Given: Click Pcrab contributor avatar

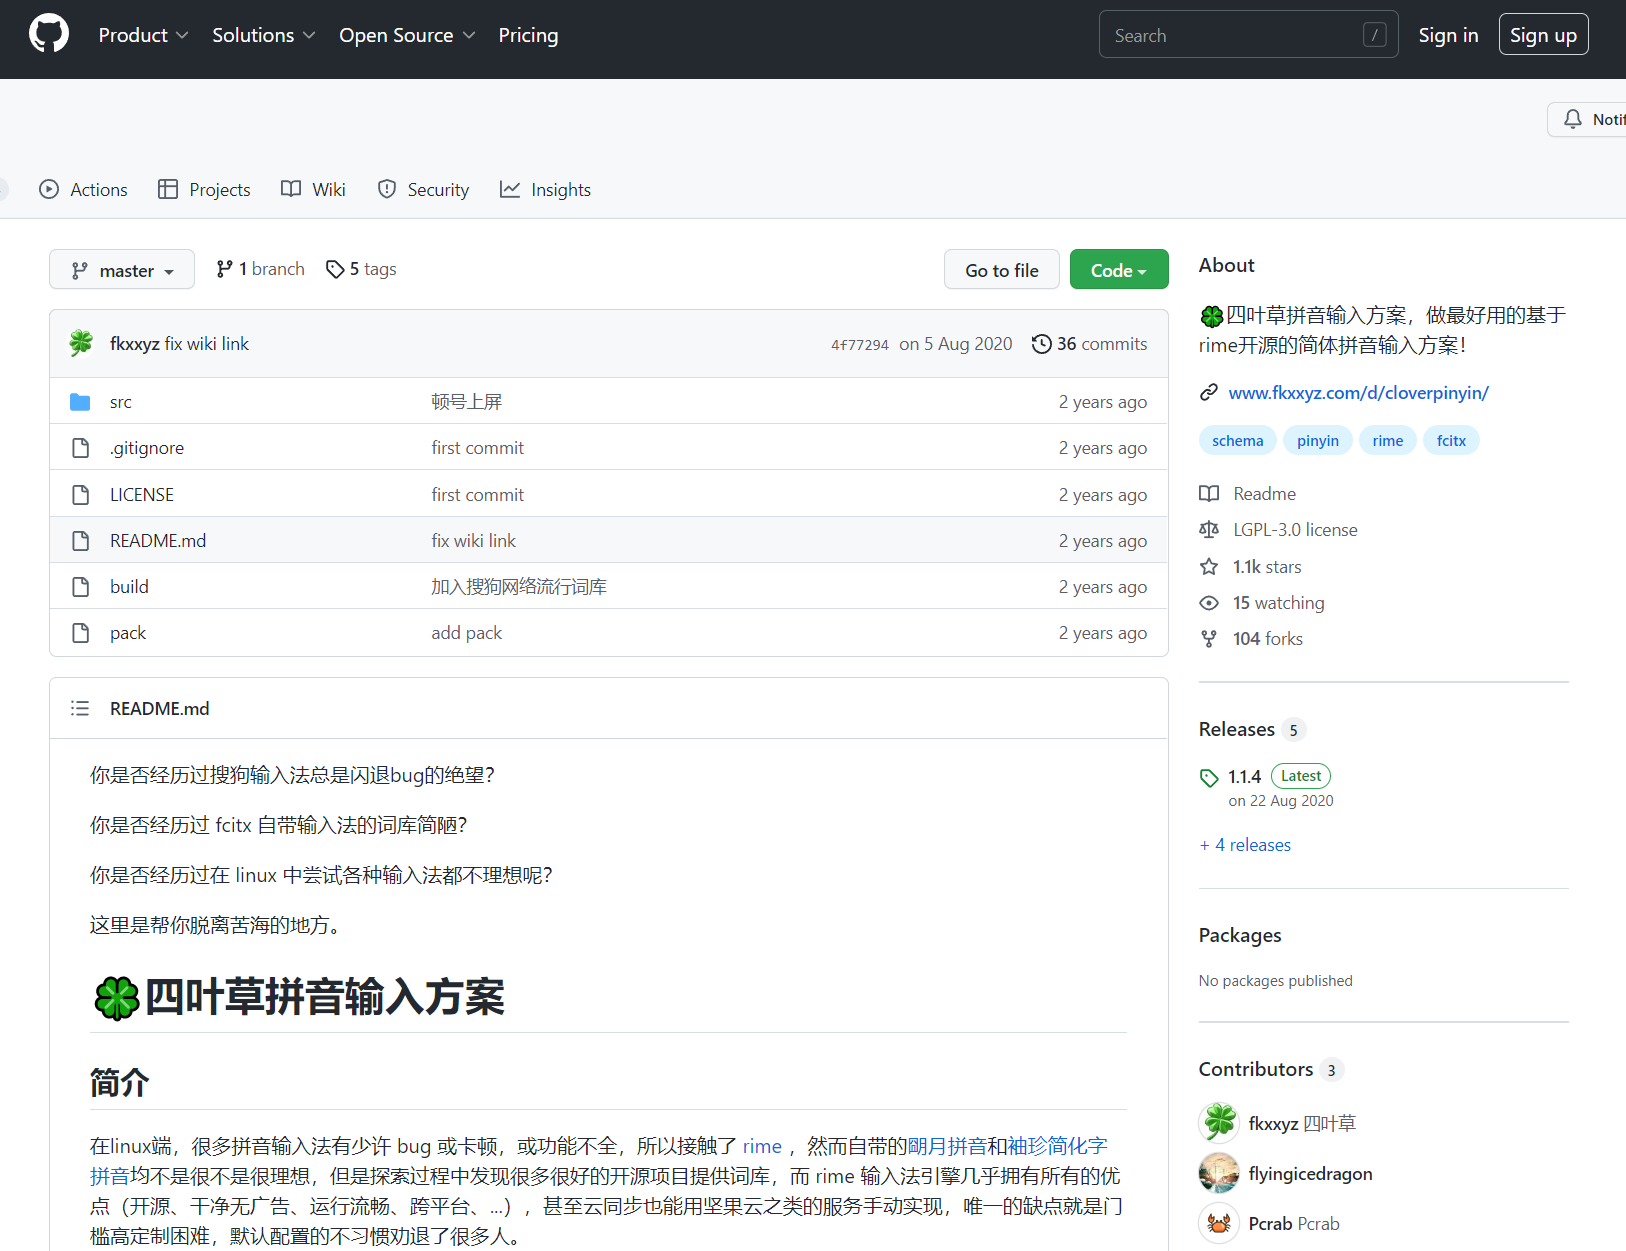Looking at the screenshot, I should (x=1219, y=1223).
